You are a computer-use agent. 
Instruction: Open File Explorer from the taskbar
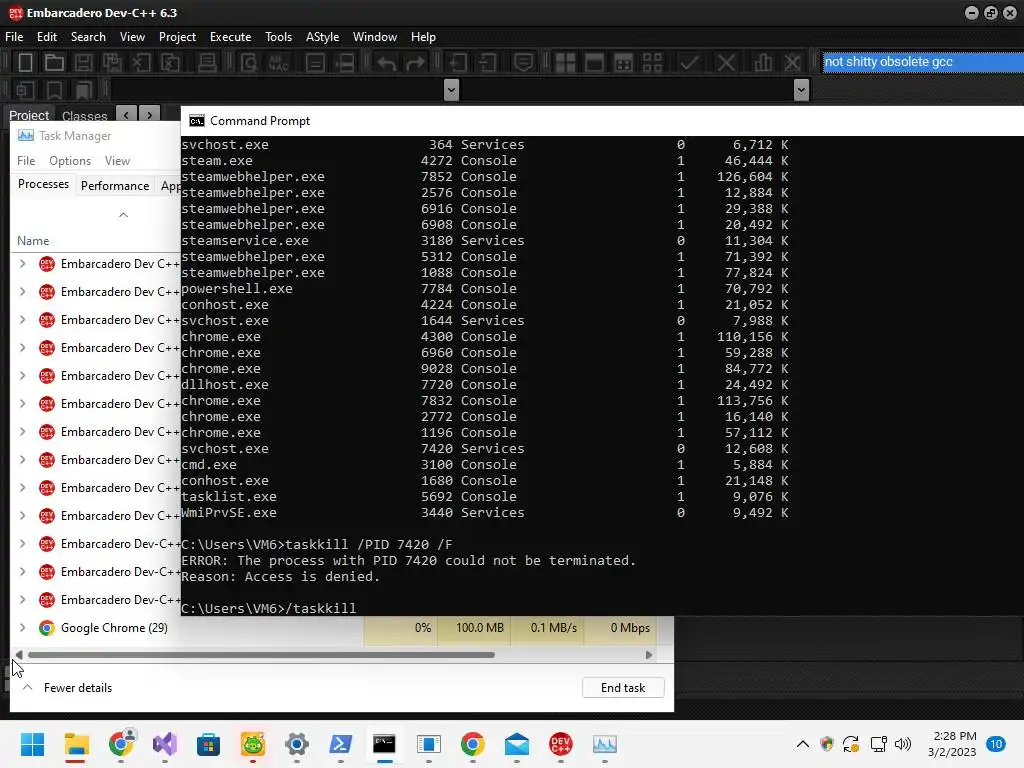coord(76,744)
